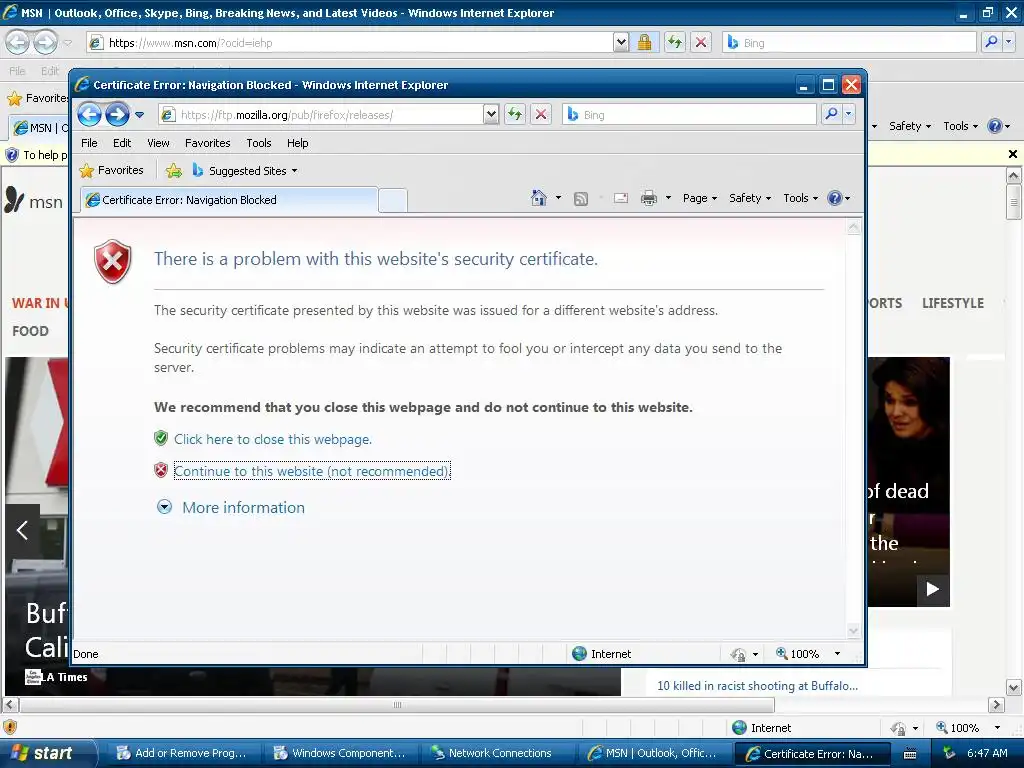Image resolution: width=1024 pixels, height=768 pixels.
Task: Click Continue to this website link
Action: [x=312, y=471]
